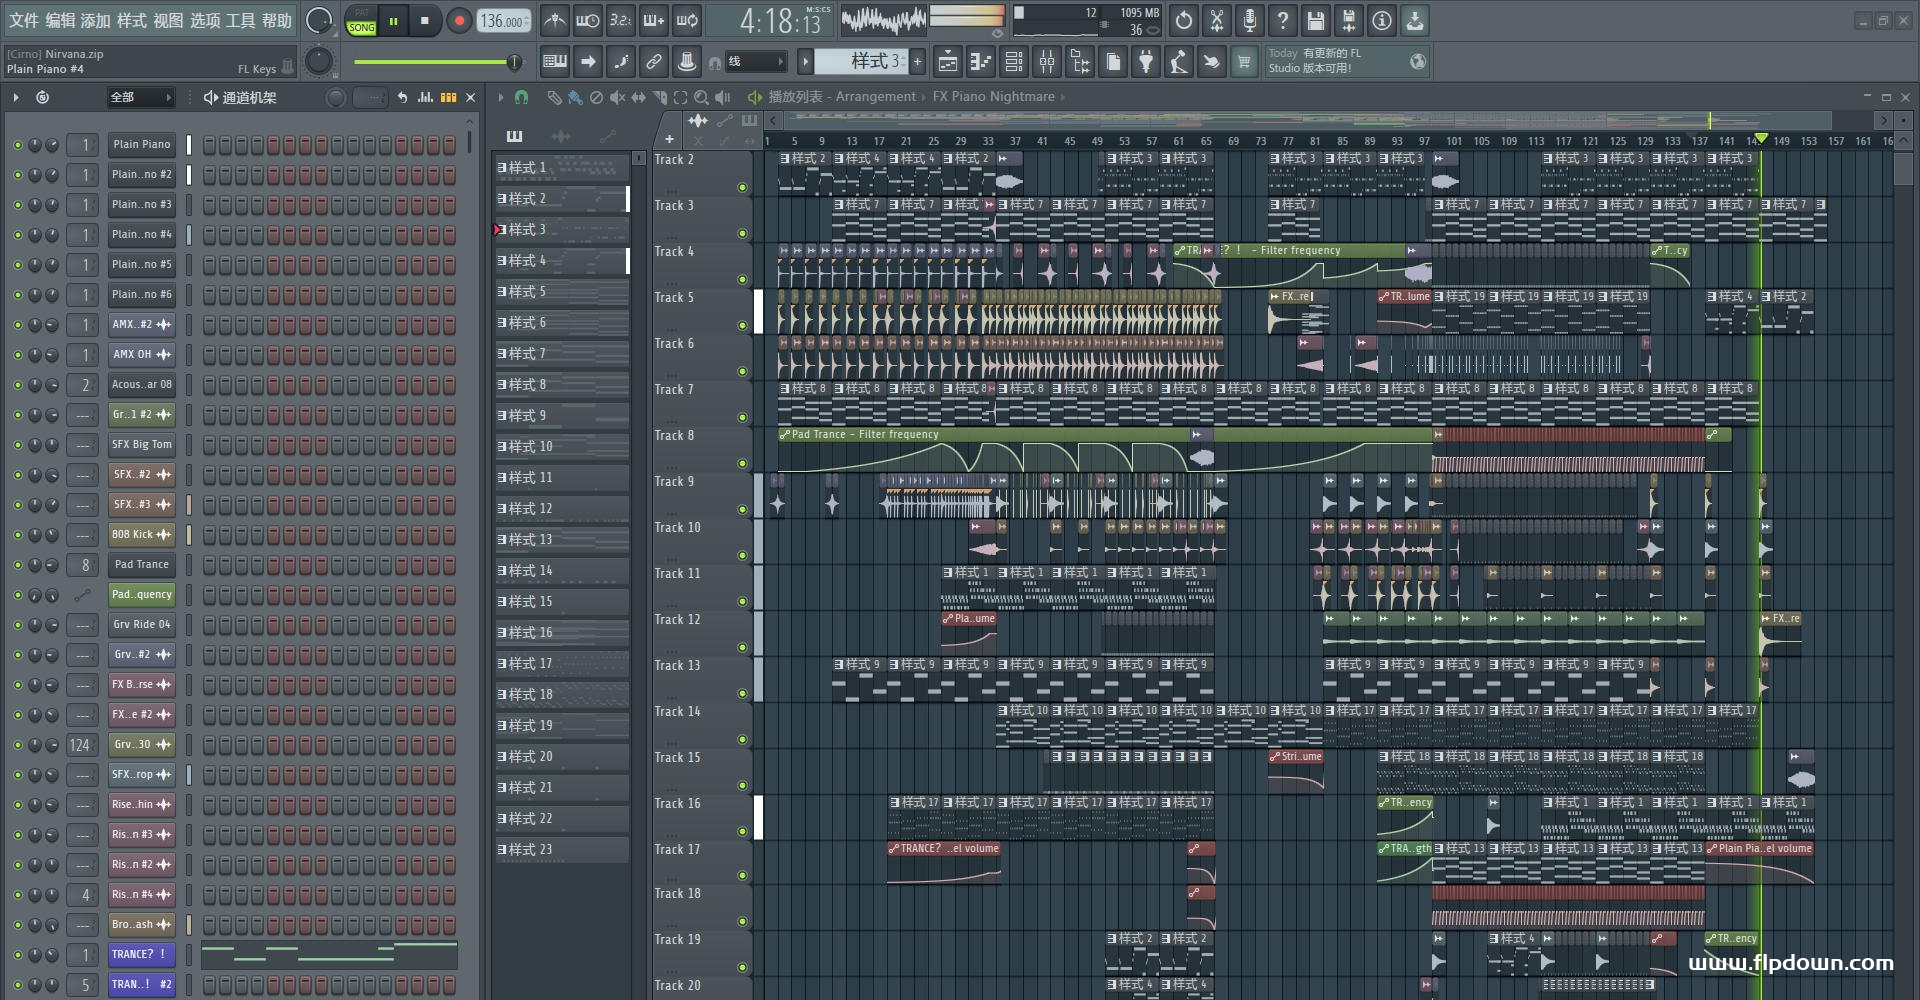This screenshot has width=1920, height=1000.
Task: Toggle the metronome icon
Action: coord(555,20)
